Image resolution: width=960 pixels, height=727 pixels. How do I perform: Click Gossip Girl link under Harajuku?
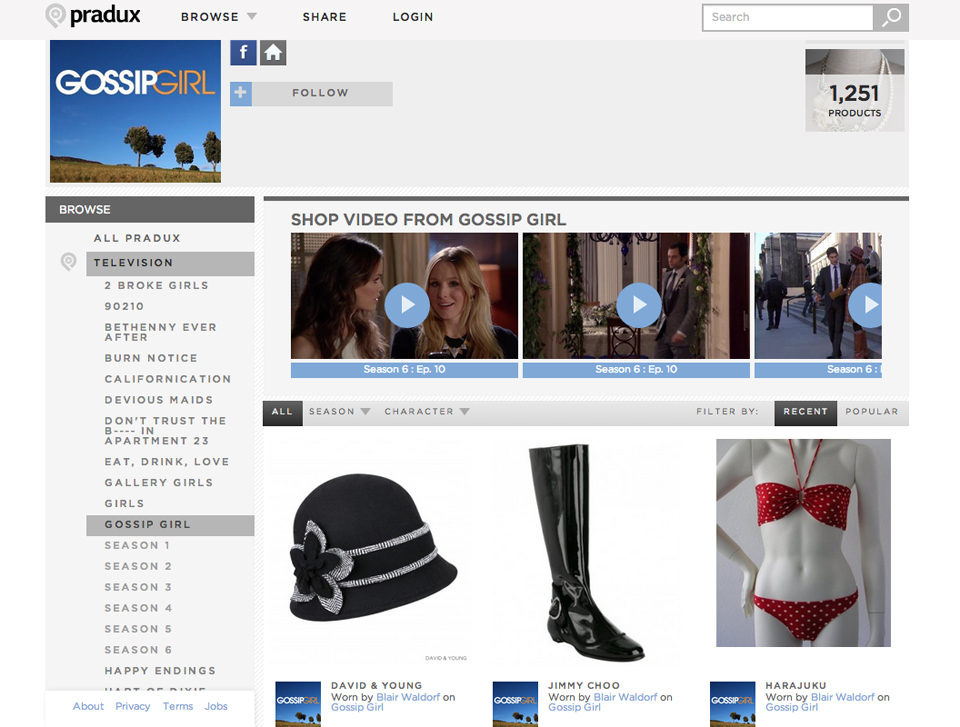pyautogui.click(x=792, y=707)
